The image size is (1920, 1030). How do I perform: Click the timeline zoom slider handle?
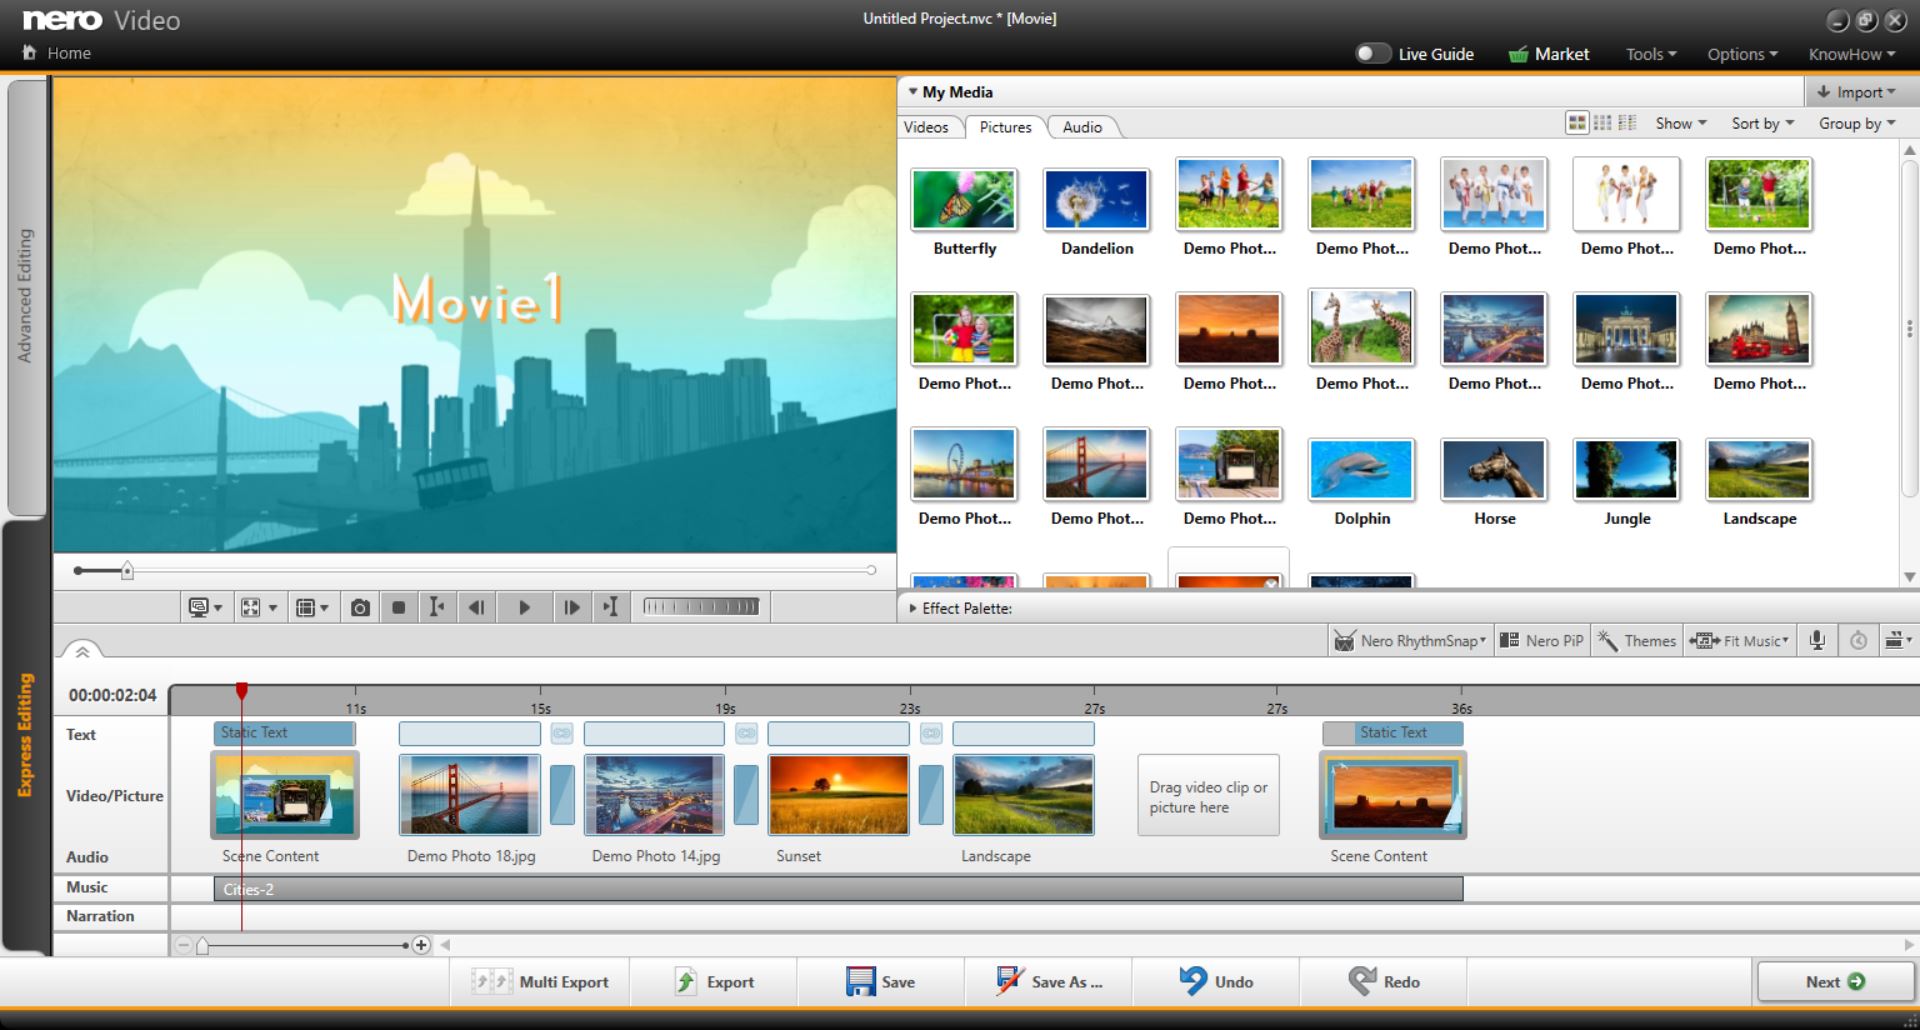(x=202, y=945)
